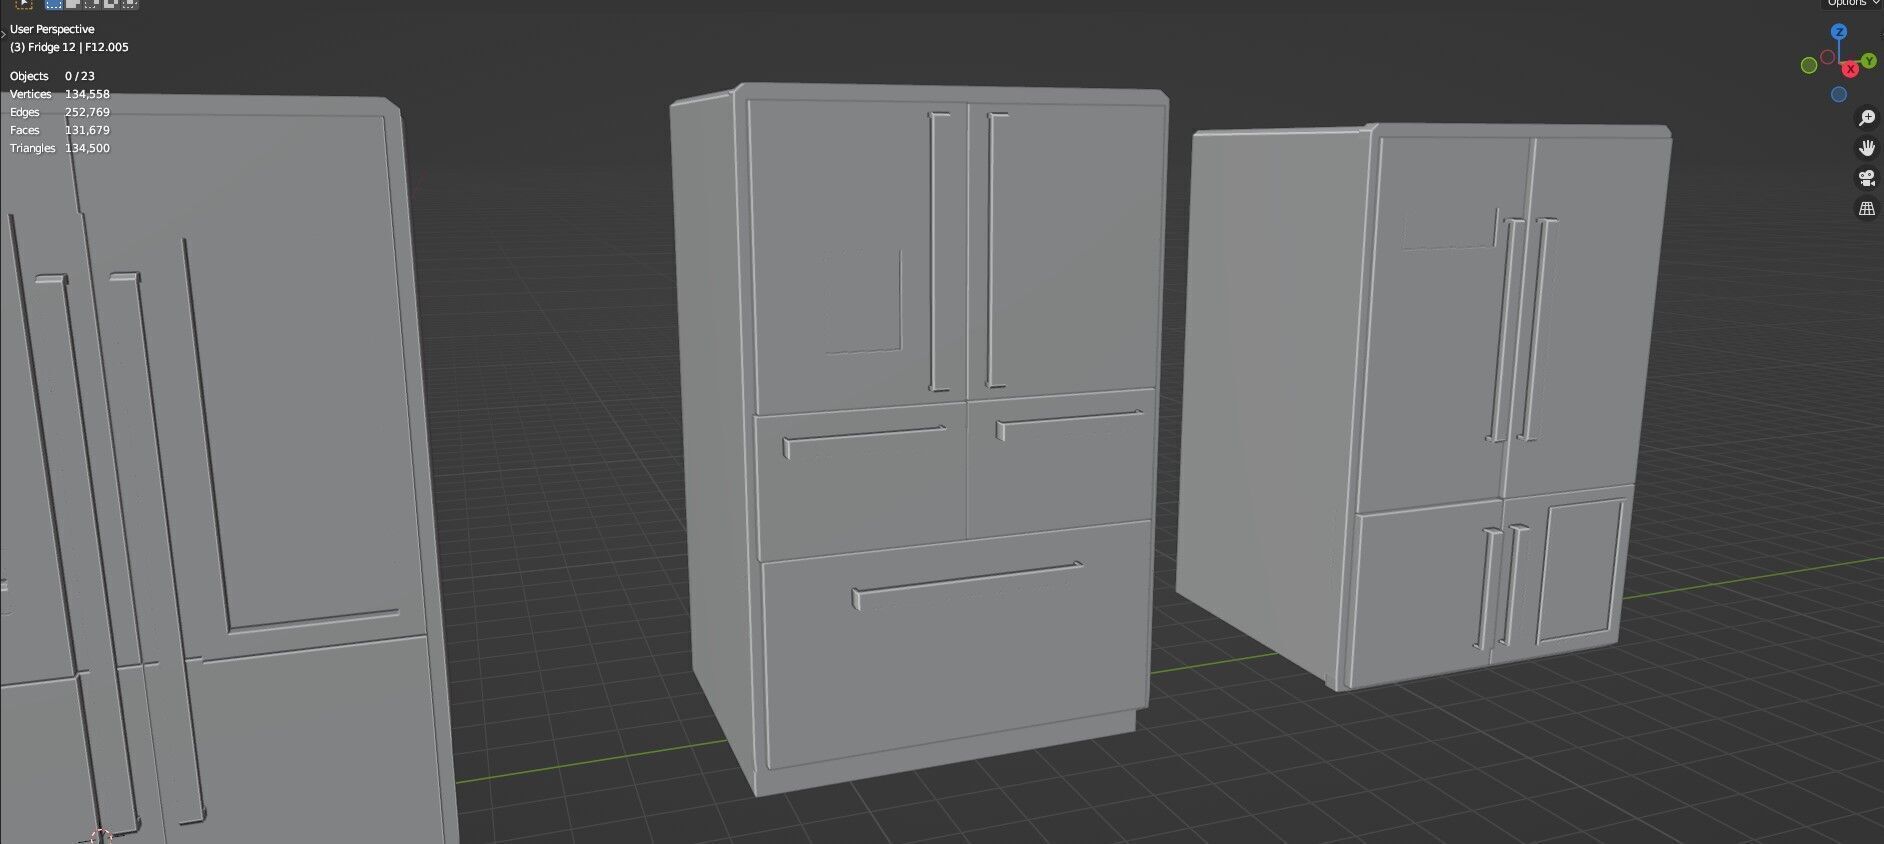Click the 'User Perspective' label
Screen dimensions: 1884x844
point(52,29)
